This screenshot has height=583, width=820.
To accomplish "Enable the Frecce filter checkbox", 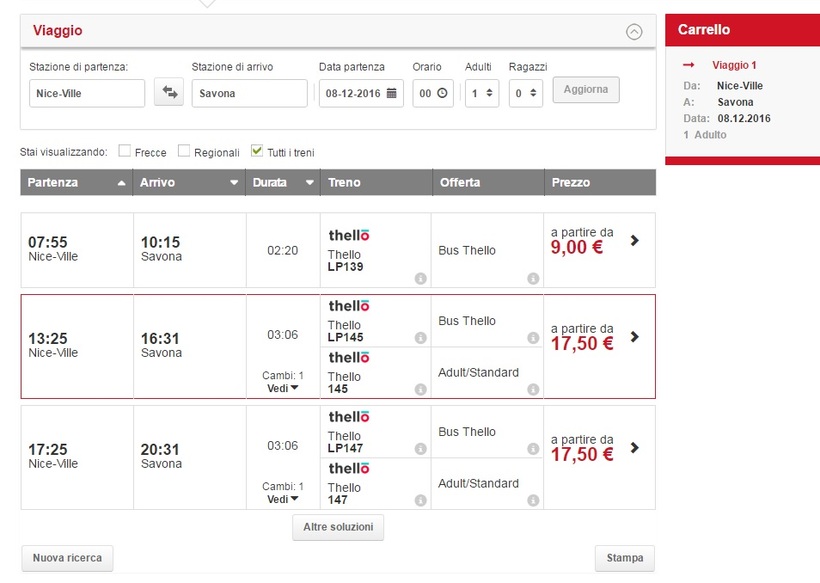I will (125, 151).
